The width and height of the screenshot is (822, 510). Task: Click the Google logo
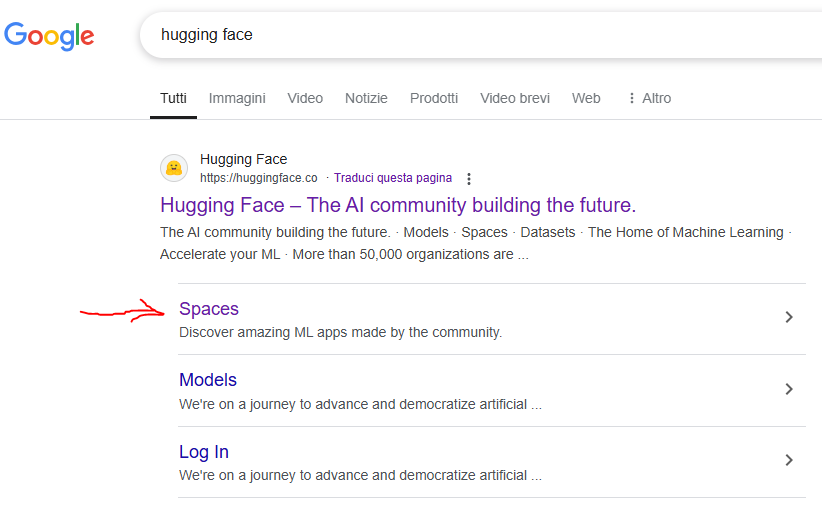(x=49, y=36)
